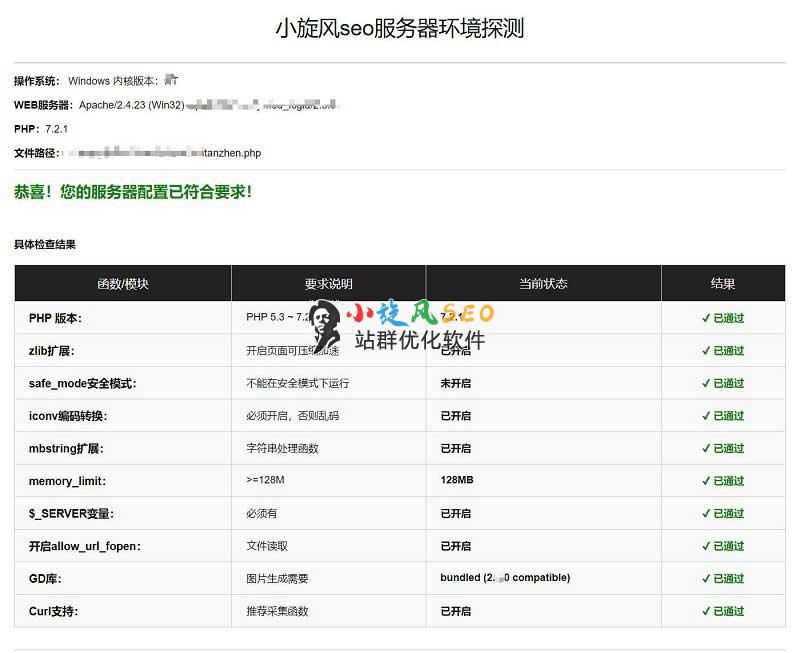Click status 已开启 in Curl row
Screen dimensions: 800x653
click(x=456, y=611)
